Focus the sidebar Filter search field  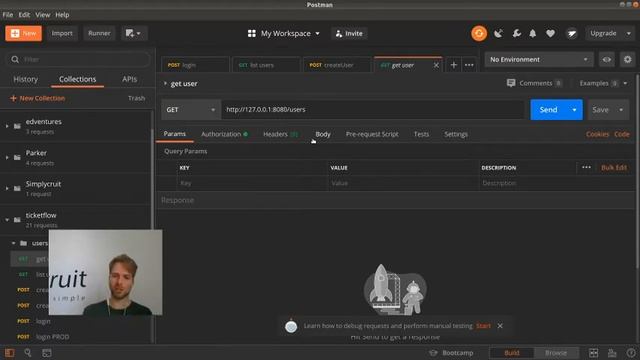click(x=78, y=60)
